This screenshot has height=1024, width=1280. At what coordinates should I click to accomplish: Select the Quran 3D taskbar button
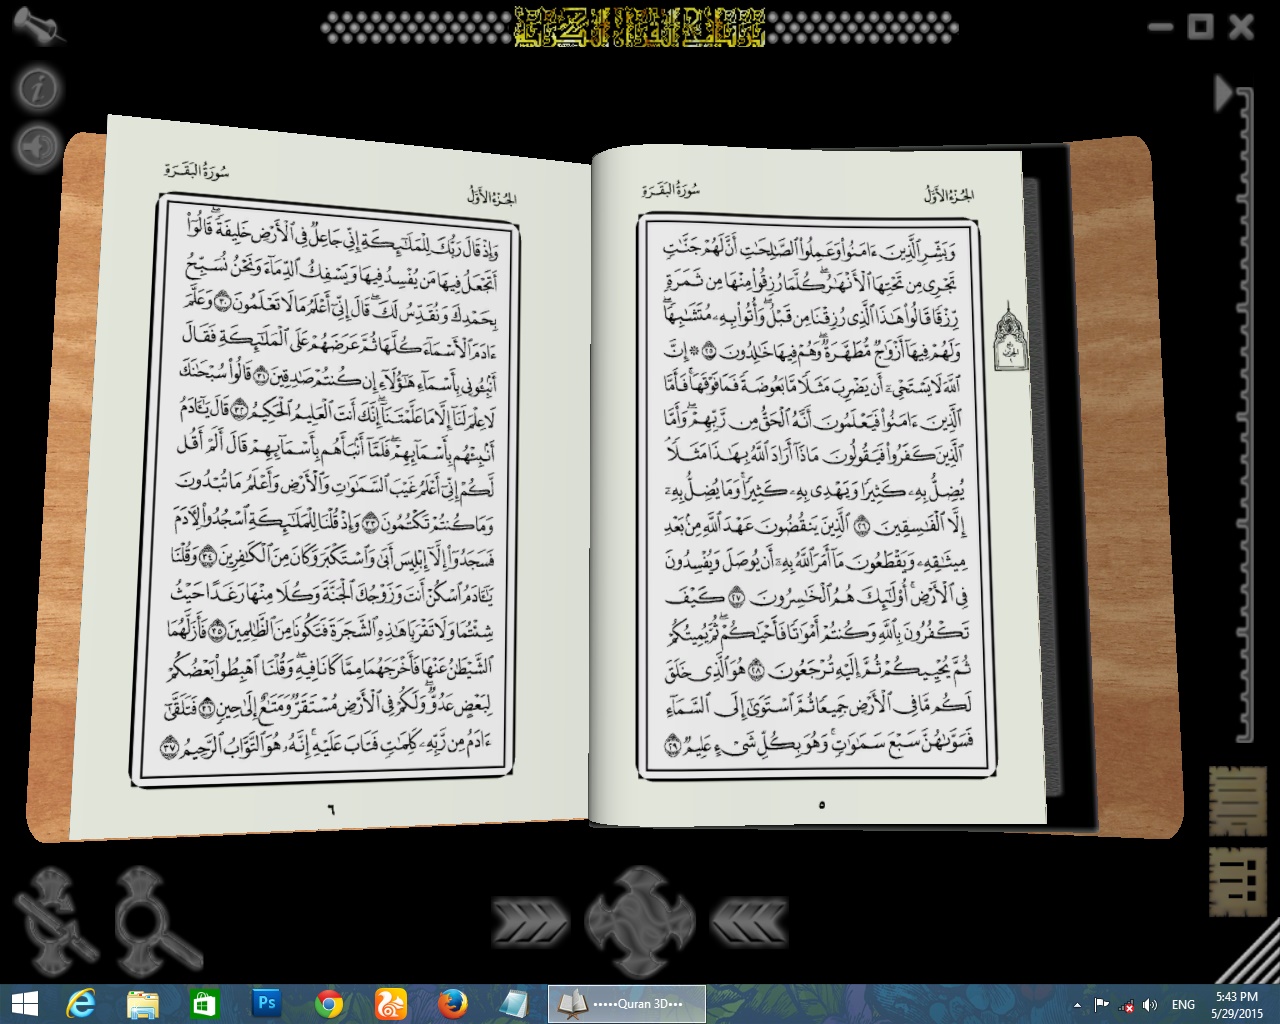pos(627,1004)
